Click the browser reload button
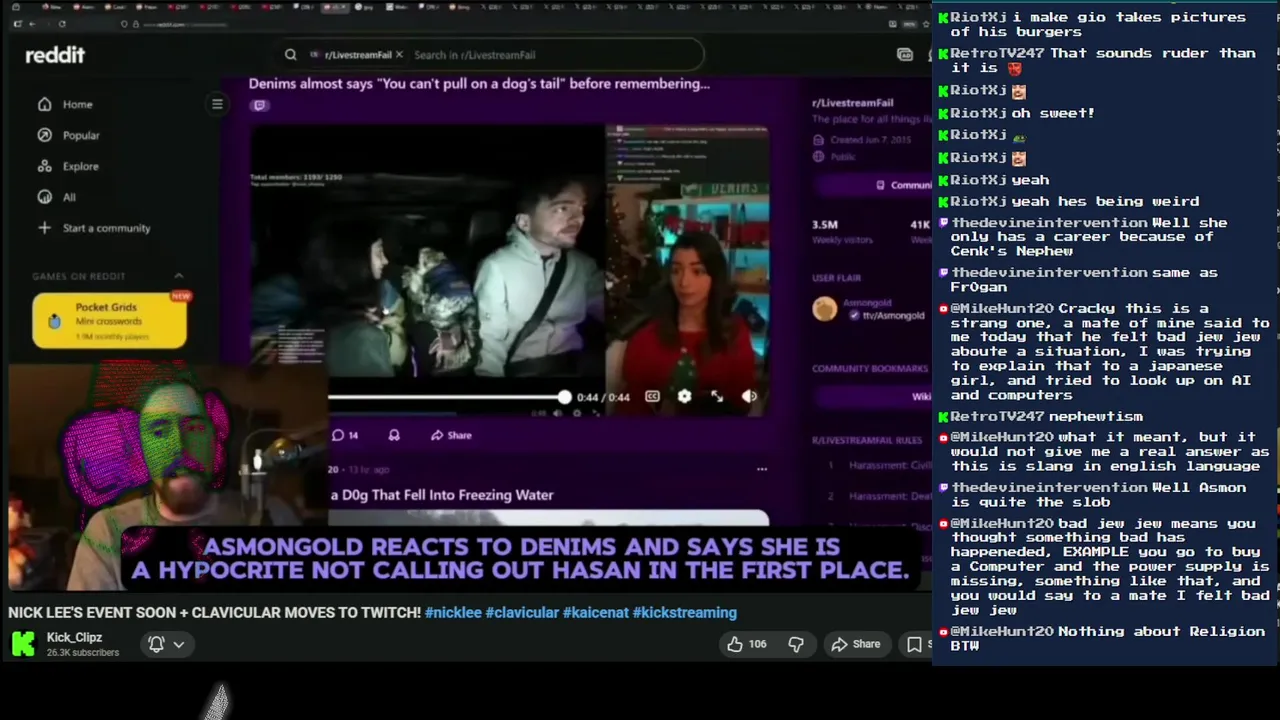This screenshot has height=720, width=1280. point(61,24)
